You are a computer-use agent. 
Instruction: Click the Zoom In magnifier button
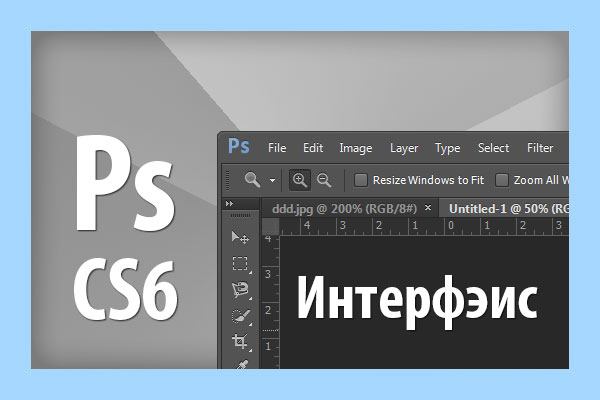point(299,180)
